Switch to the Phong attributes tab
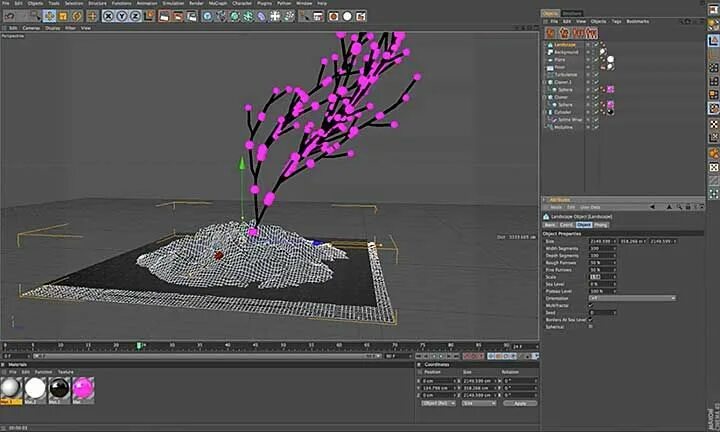The height and width of the screenshot is (432, 720). [601, 225]
